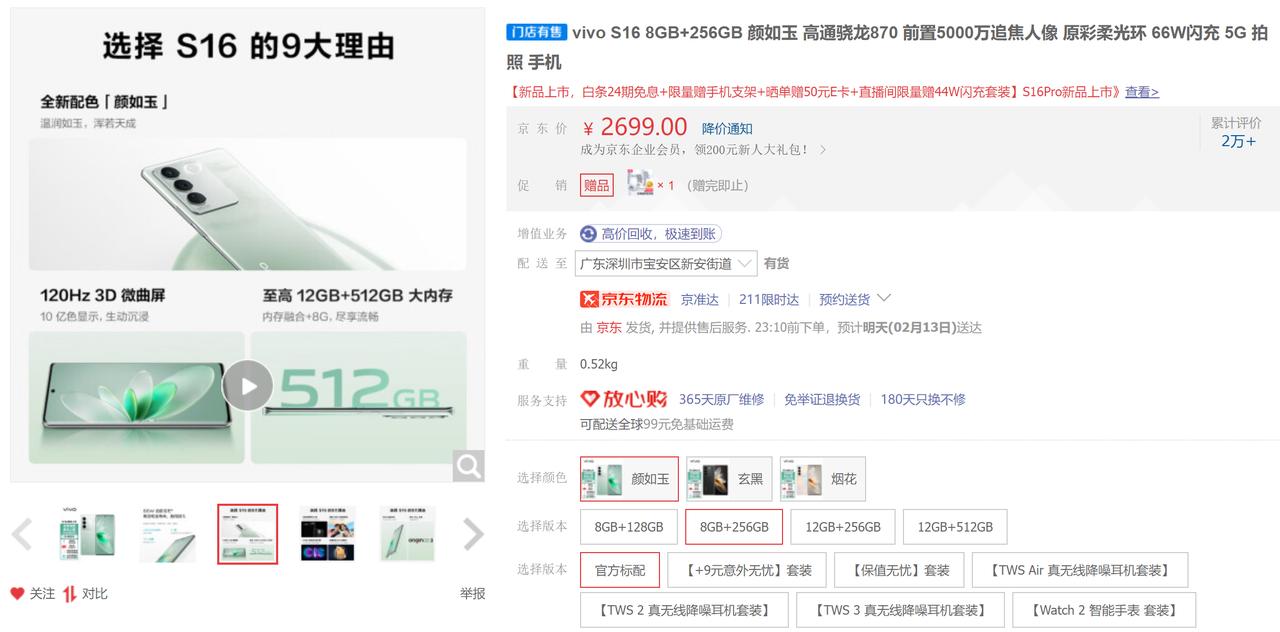Open the 2万+ reviews count

(x=1238, y=141)
